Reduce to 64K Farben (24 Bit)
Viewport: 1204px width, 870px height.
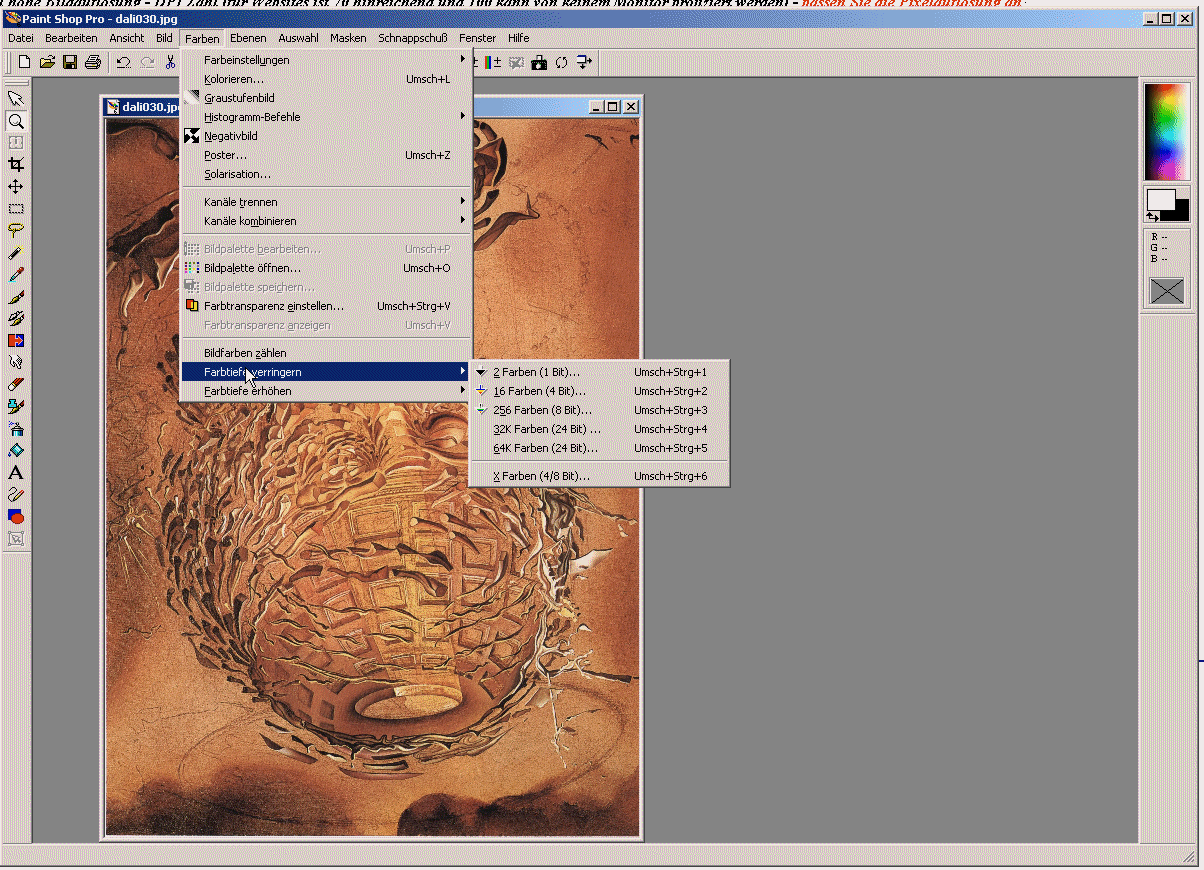[x=599, y=448]
